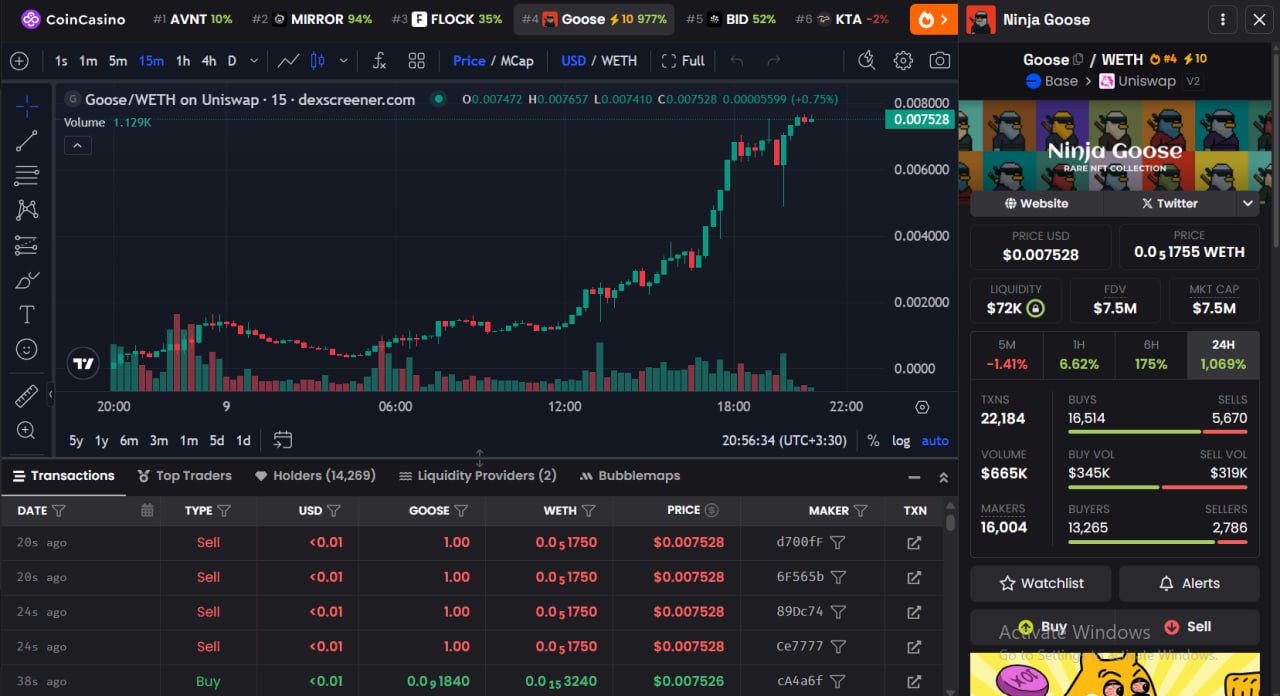The image size is (1280, 696).
Task: Add symbol with the plus icon
Action: (19, 61)
